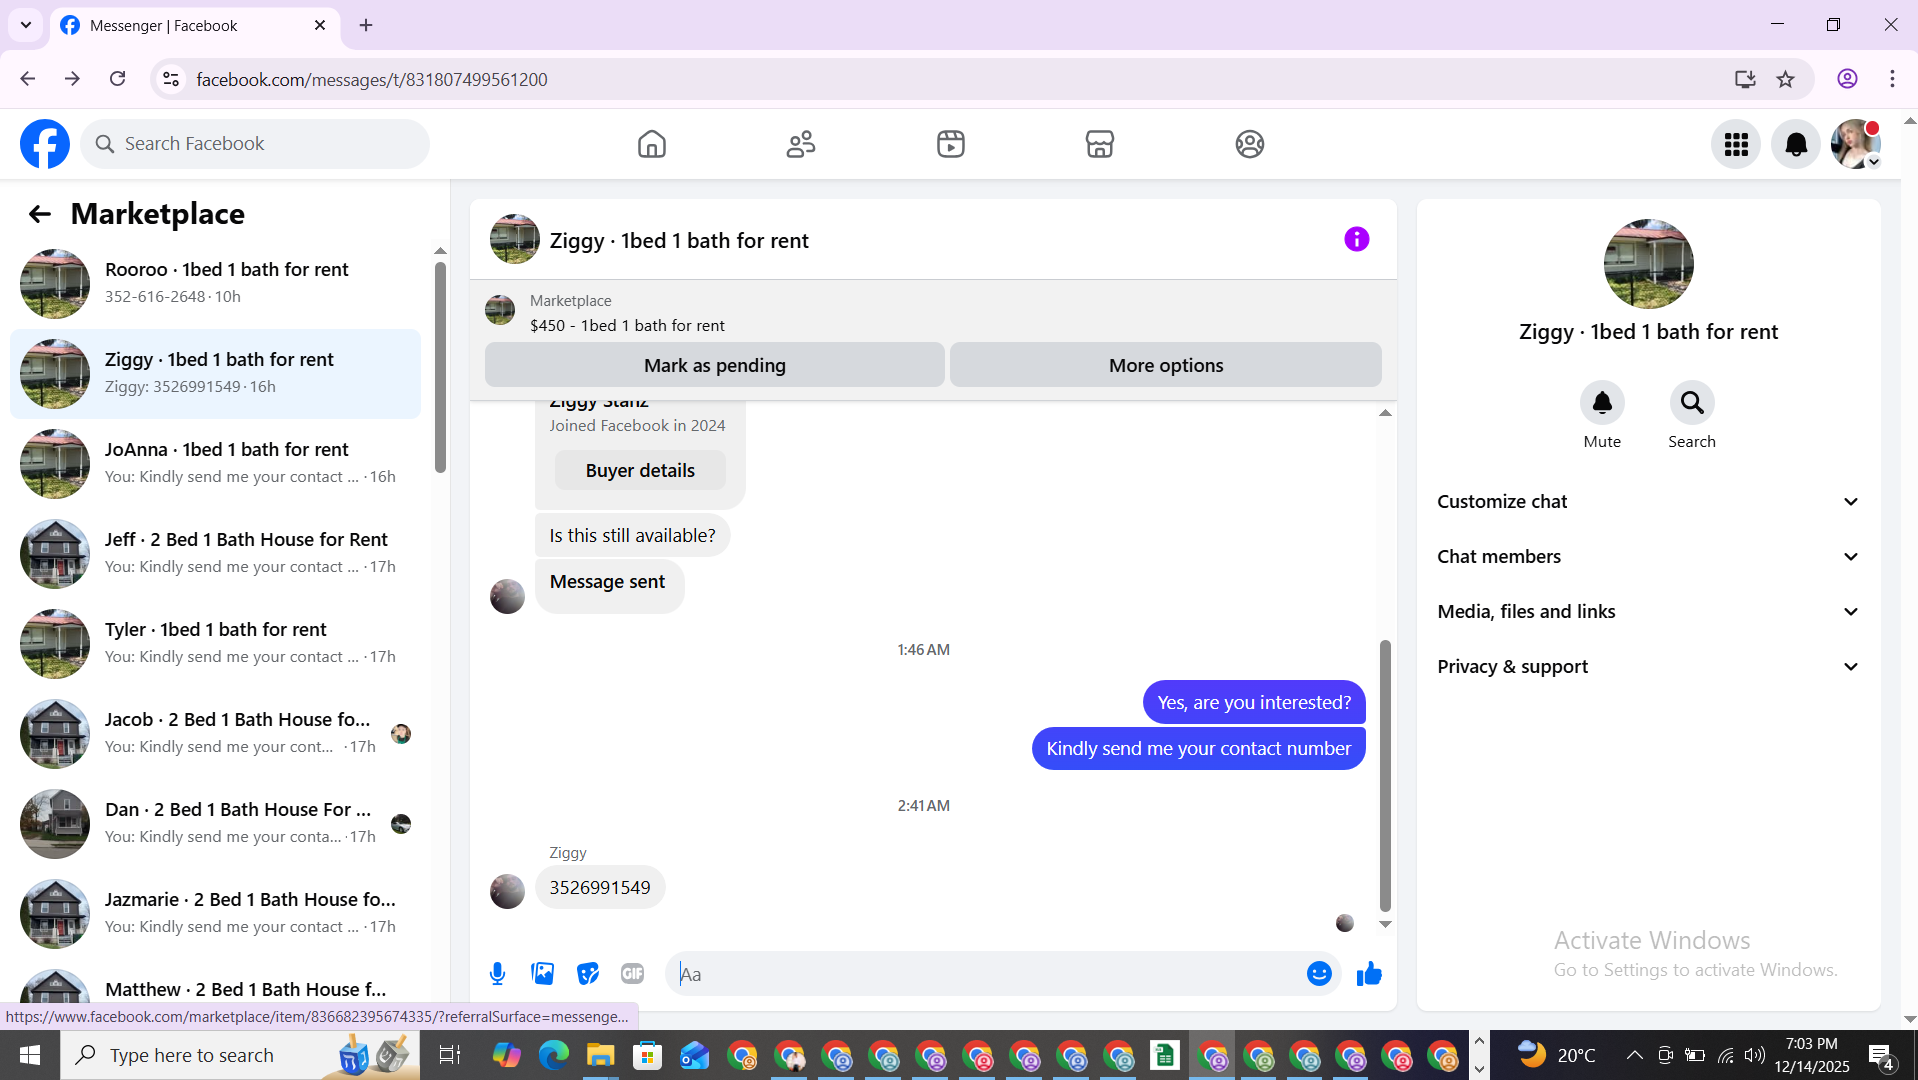Click the 'Yes, are you interested?' message
This screenshot has height=1080, width=1918.
[x=1254, y=703]
